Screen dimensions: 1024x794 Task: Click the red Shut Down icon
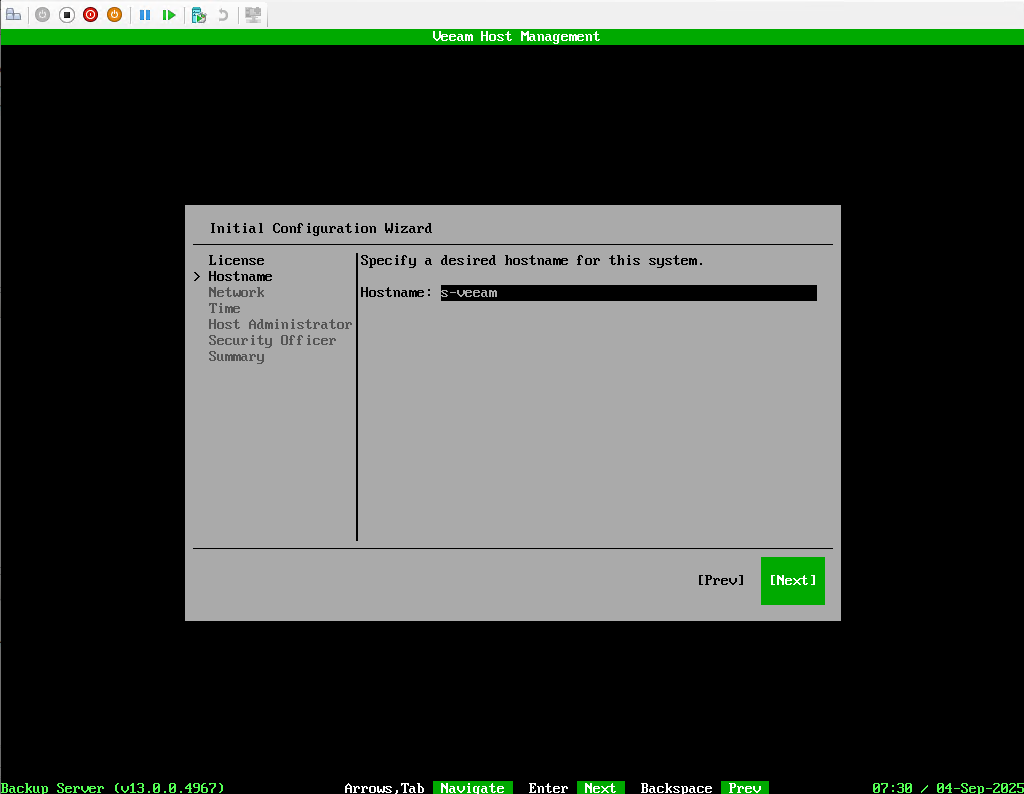click(91, 15)
